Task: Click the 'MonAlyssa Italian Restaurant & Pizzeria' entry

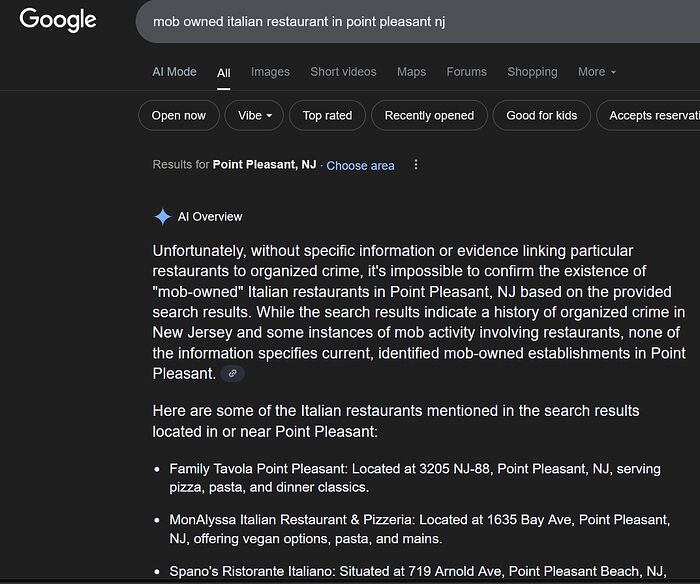Action: (x=420, y=529)
